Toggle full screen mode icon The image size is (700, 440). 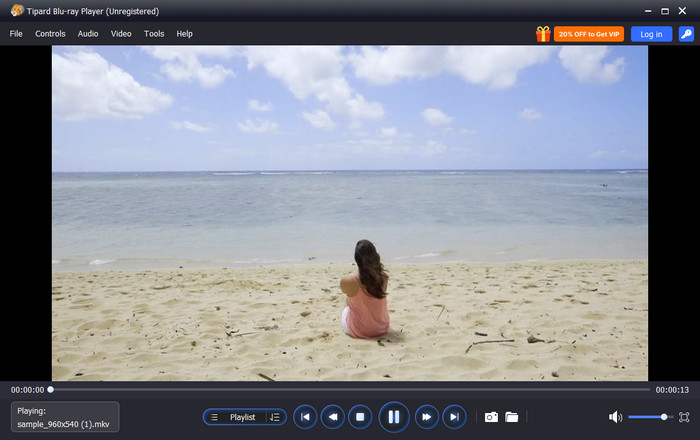point(684,417)
